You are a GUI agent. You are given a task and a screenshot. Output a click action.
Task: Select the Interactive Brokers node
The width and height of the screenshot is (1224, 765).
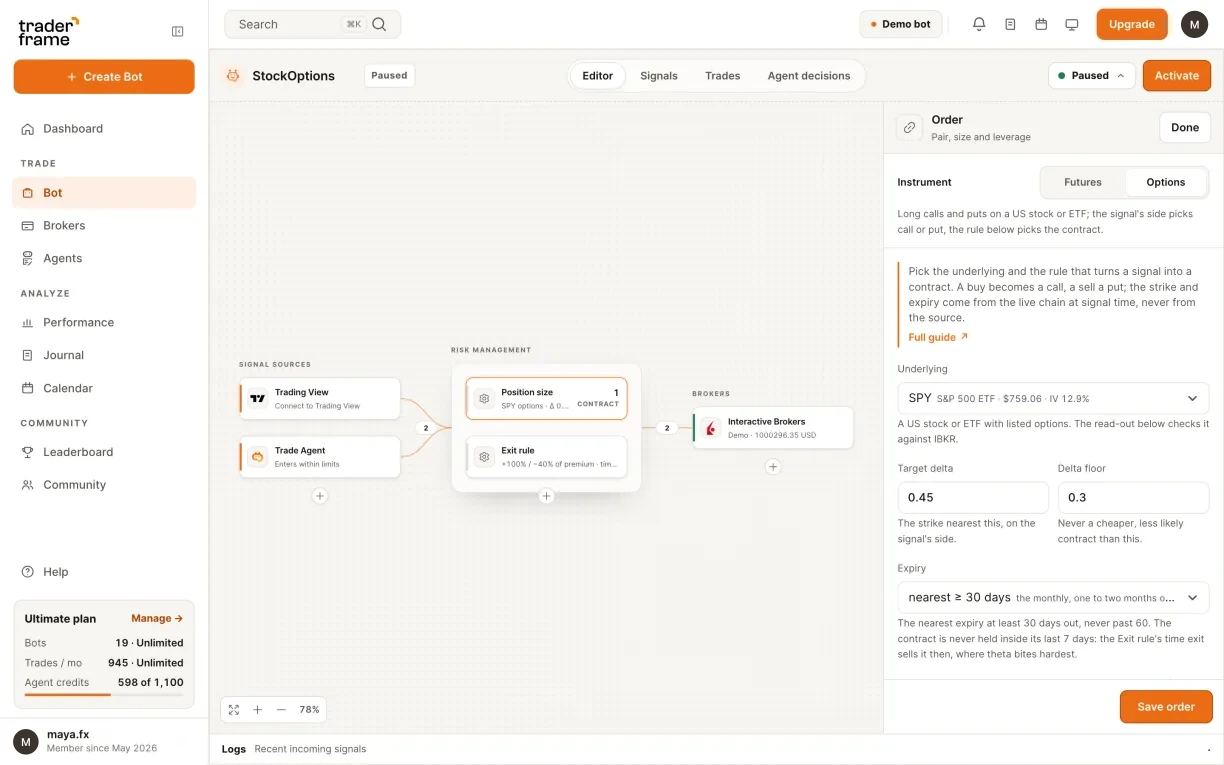pyautogui.click(x=773, y=428)
